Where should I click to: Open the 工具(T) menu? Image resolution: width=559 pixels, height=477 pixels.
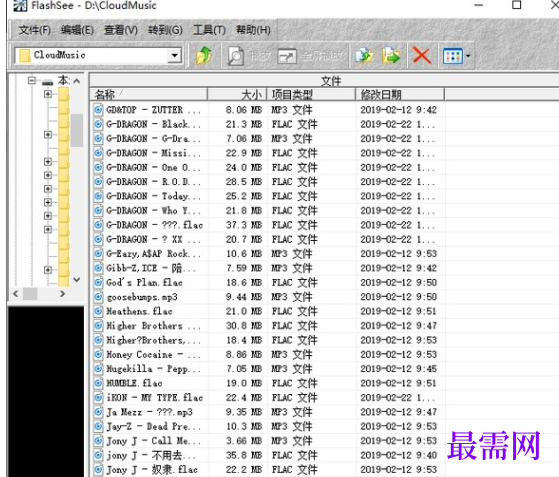(209, 30)
